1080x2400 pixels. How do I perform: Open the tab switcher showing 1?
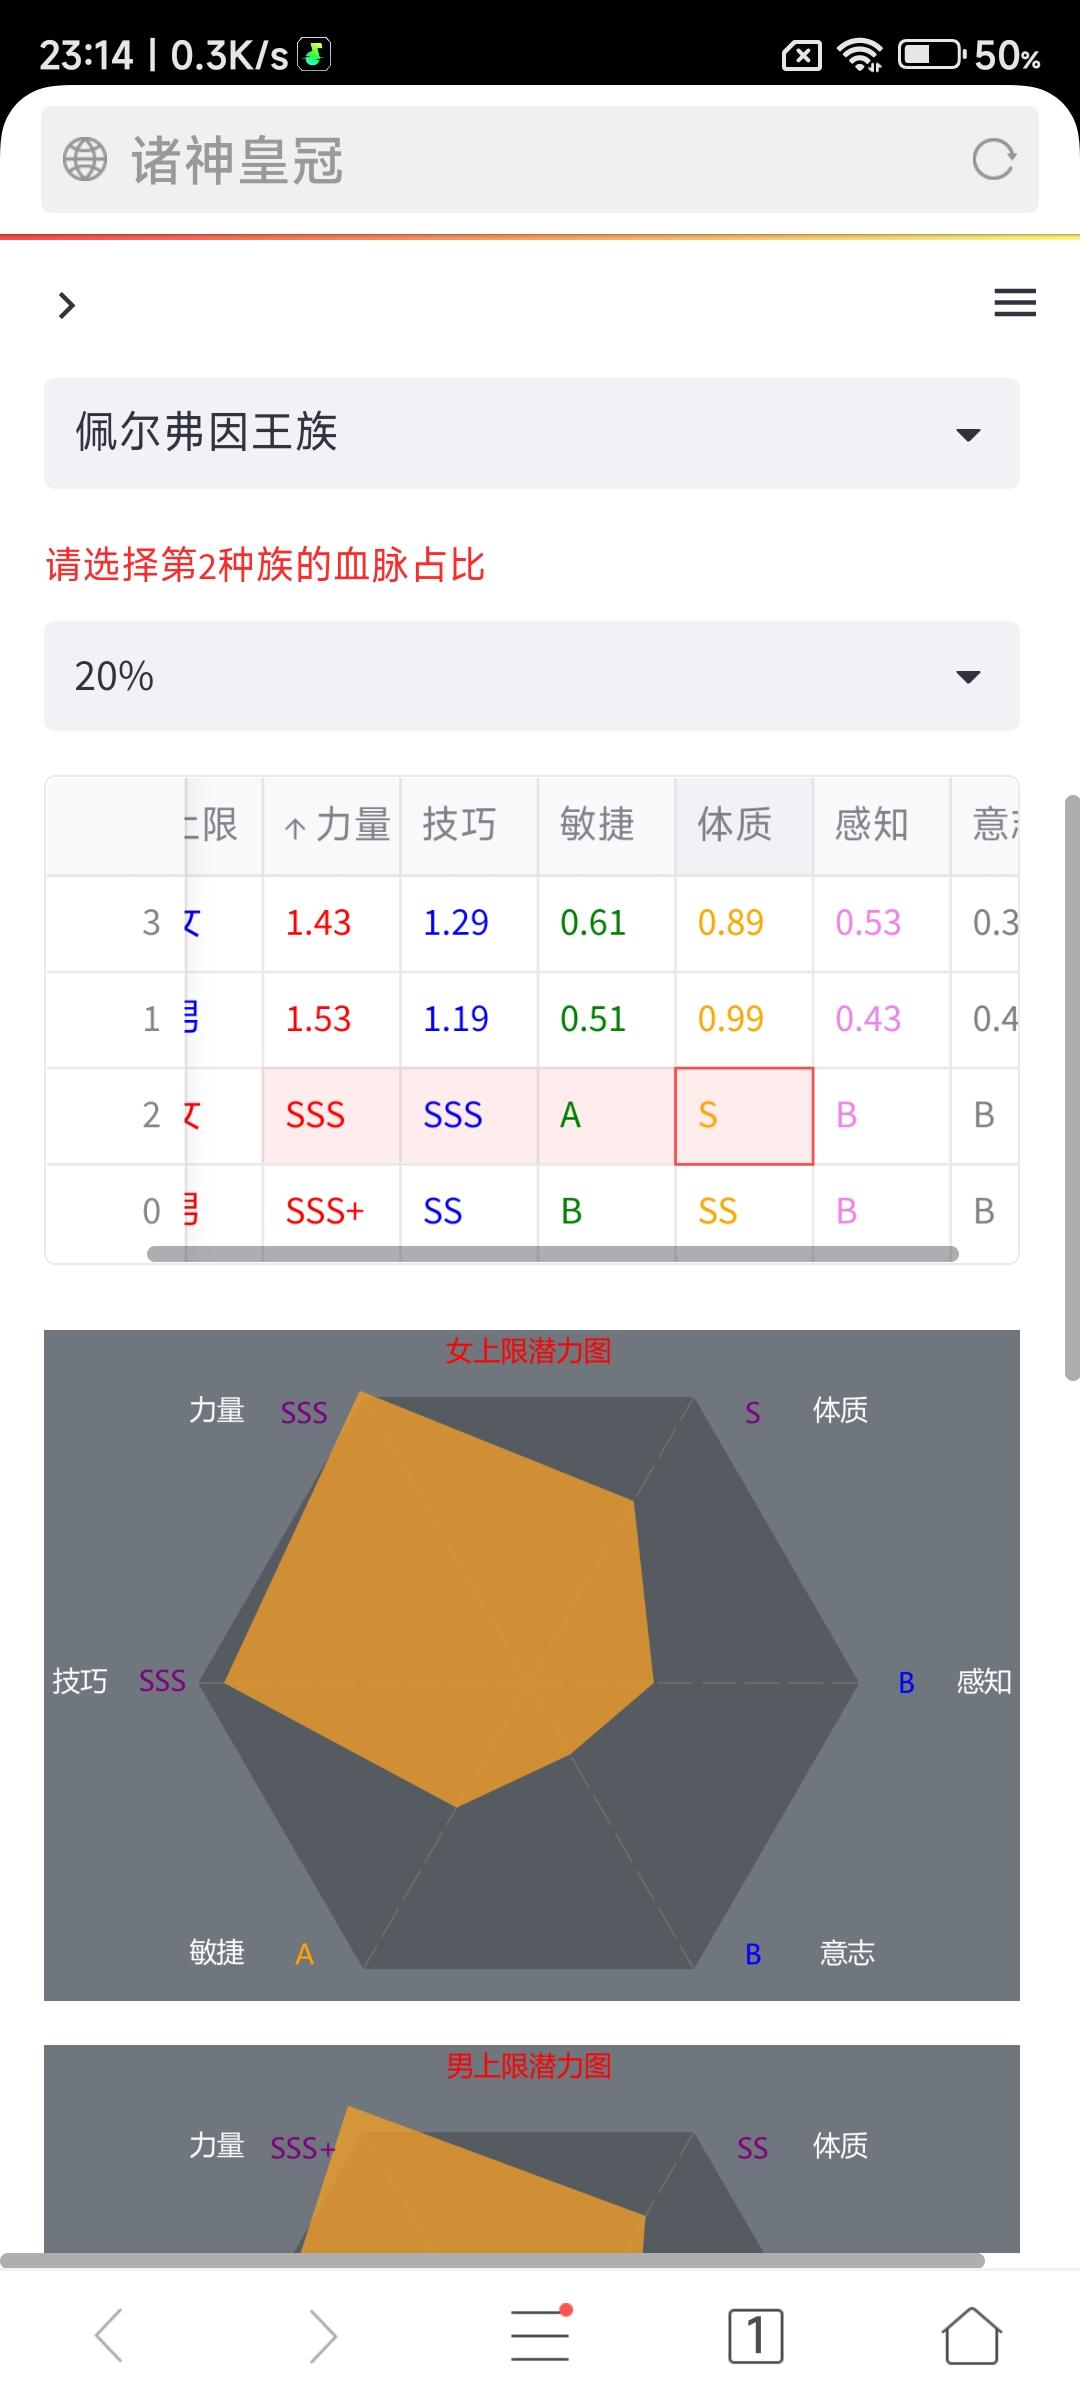pyautogui.click(x=756, y=2336)
